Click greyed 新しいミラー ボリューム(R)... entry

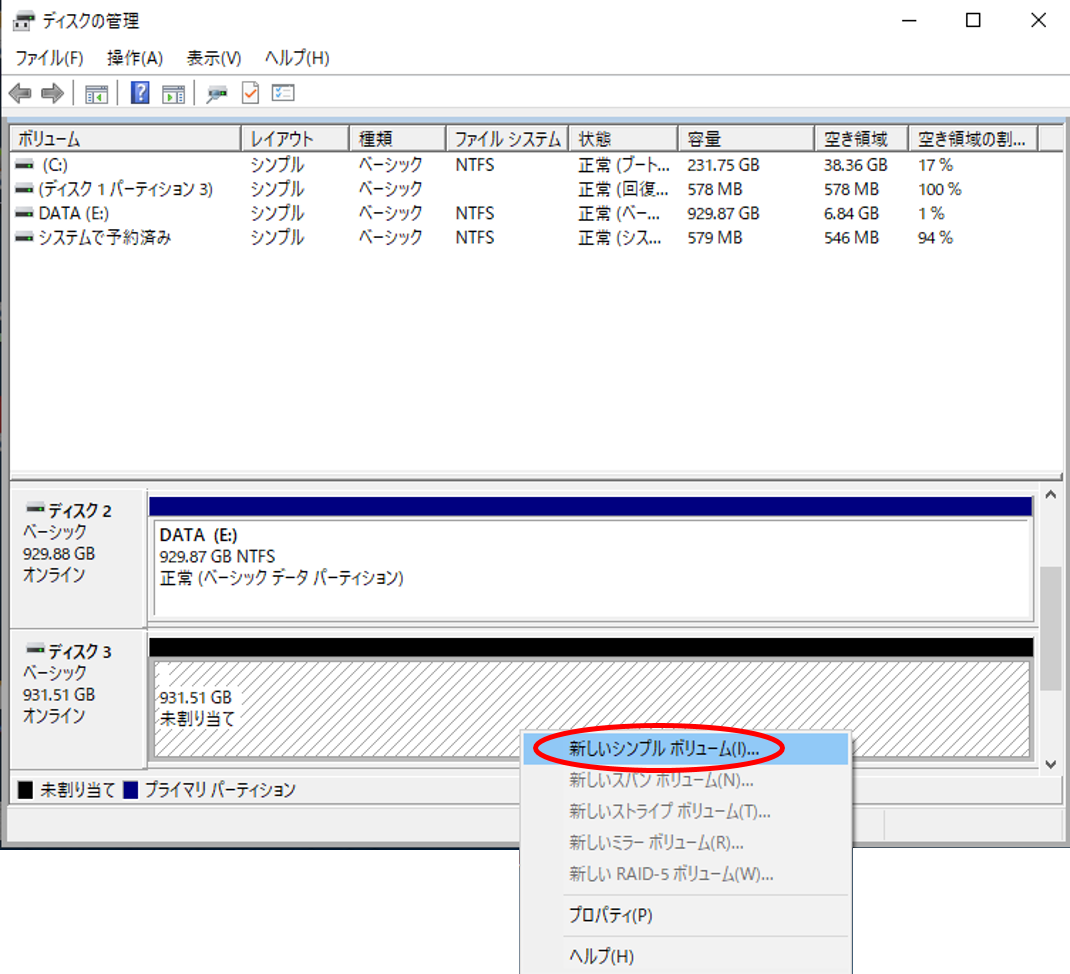pos(686,842)
